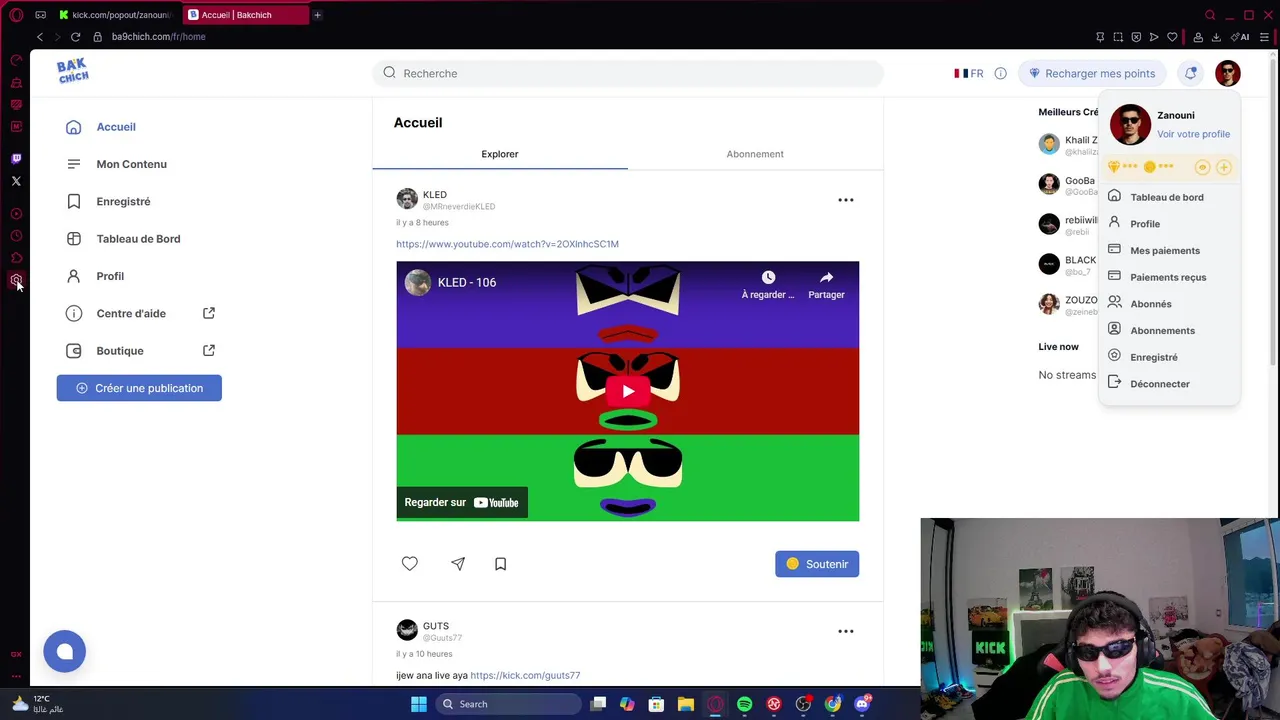
Task: Switch to the kick.com popout tab
Action: coord(116,15)
